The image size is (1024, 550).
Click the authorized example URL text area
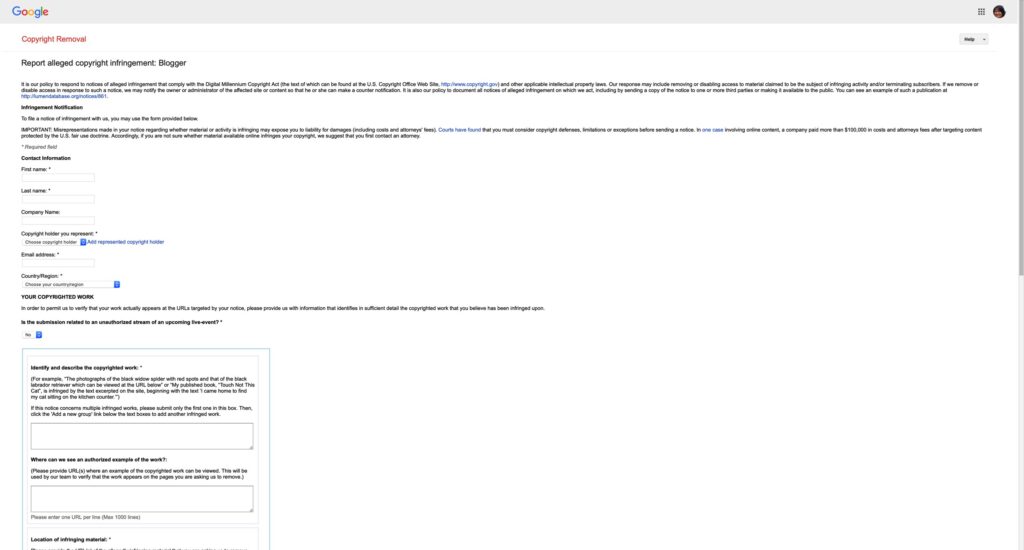[142, 499]
